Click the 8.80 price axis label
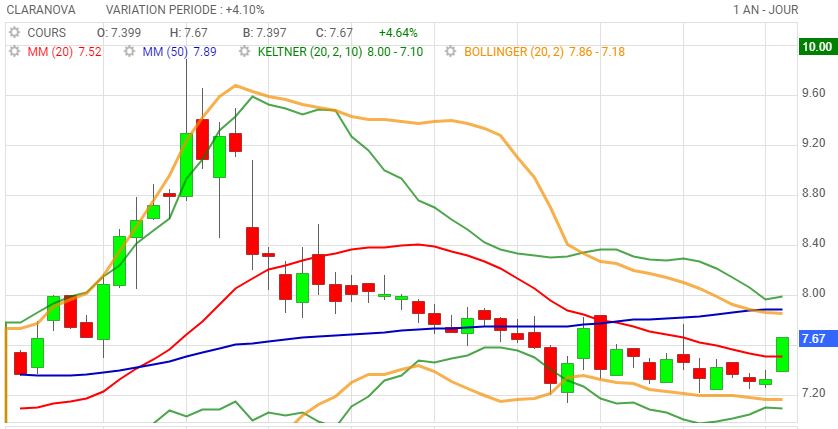This screenshot has width=838, height=429. tap(814, 193)
